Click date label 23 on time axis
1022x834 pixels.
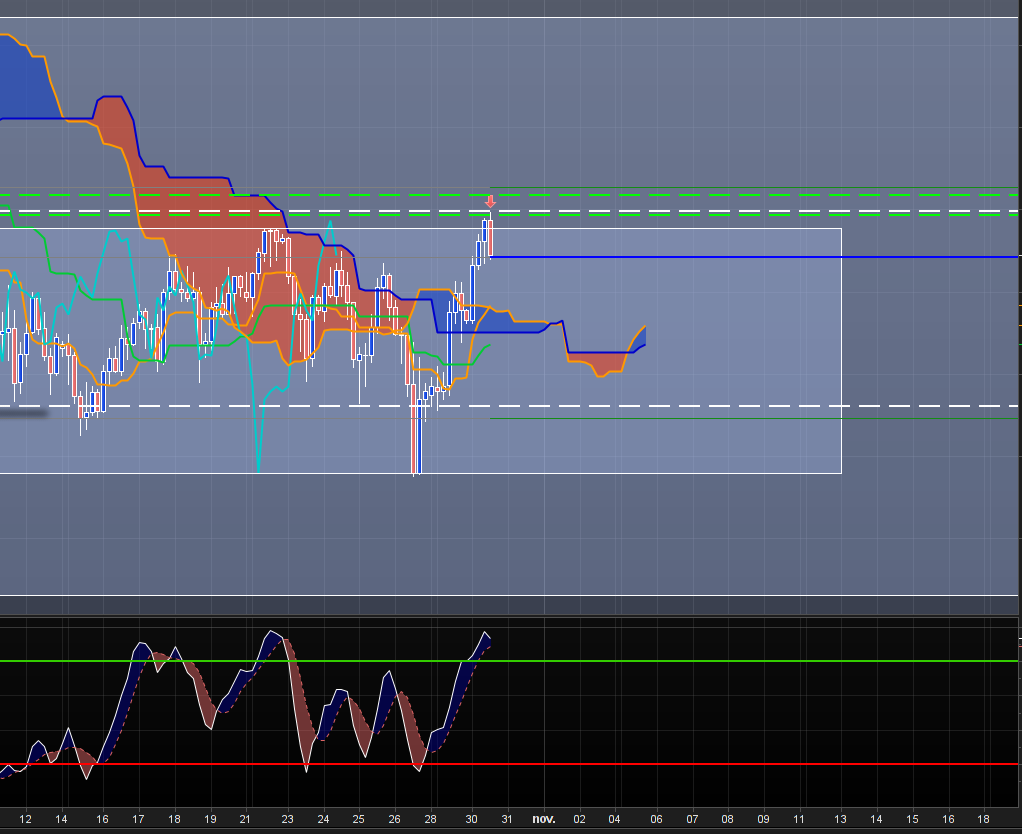click(287, 819)
